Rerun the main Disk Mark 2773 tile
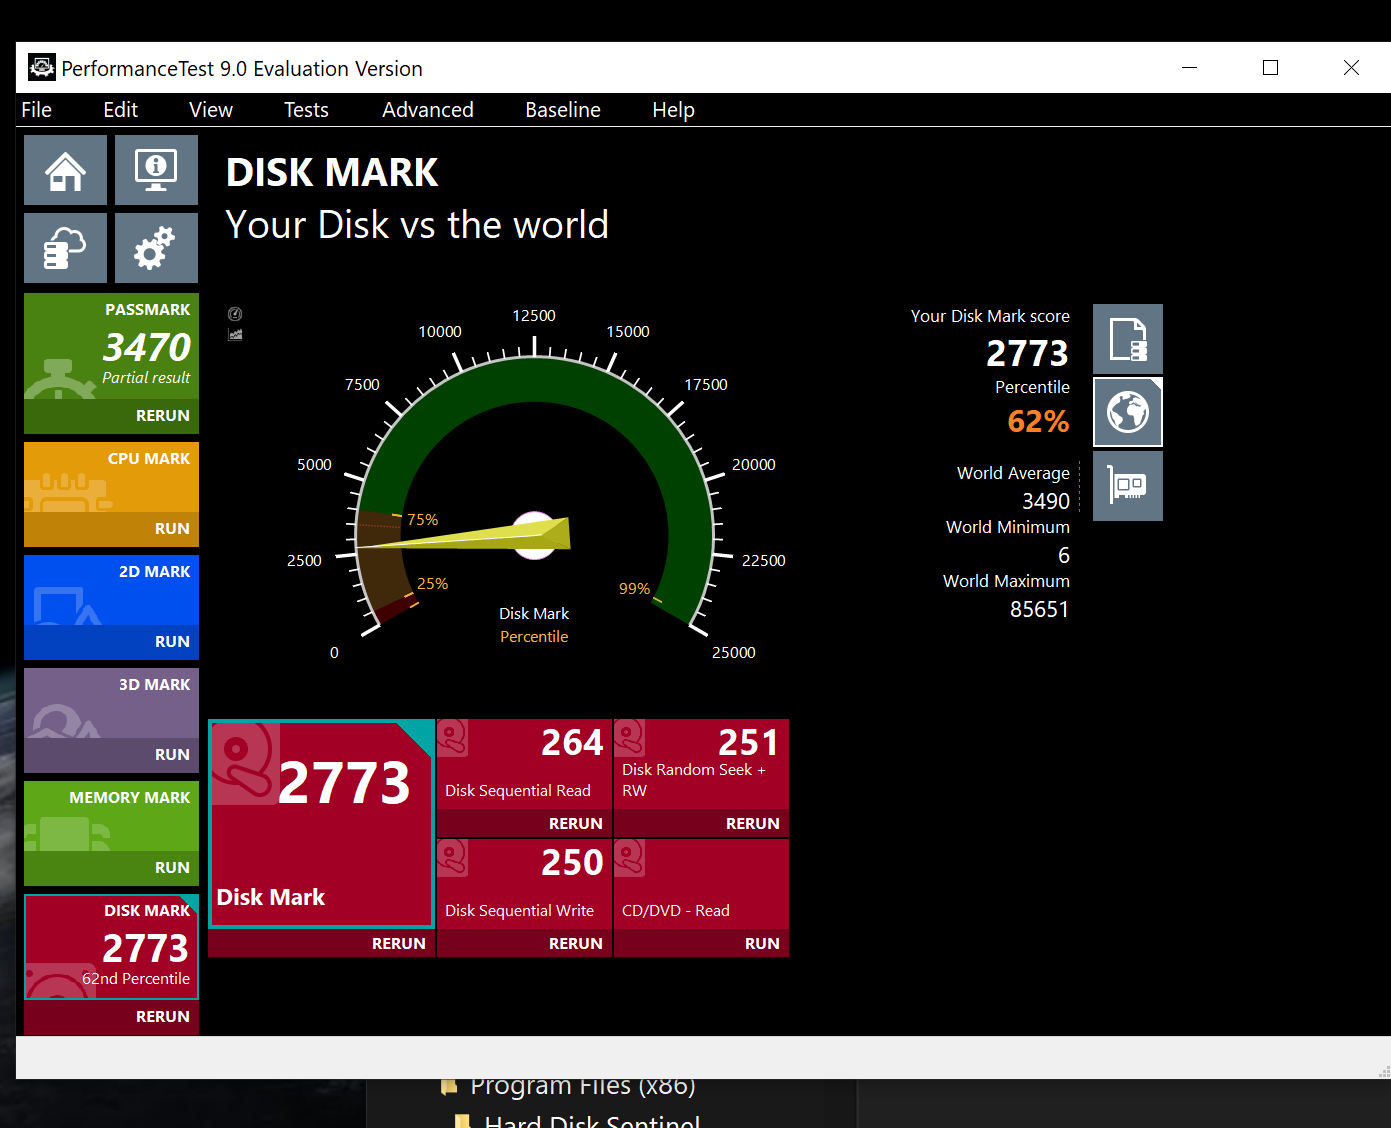The image size is (1391, 1128). [x=321, y=943]
